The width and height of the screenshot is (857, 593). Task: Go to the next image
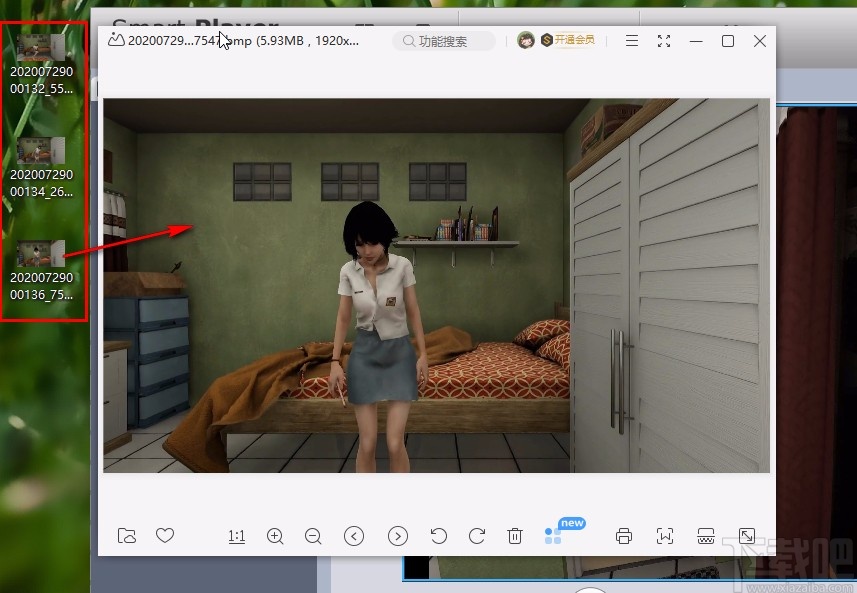397,536
